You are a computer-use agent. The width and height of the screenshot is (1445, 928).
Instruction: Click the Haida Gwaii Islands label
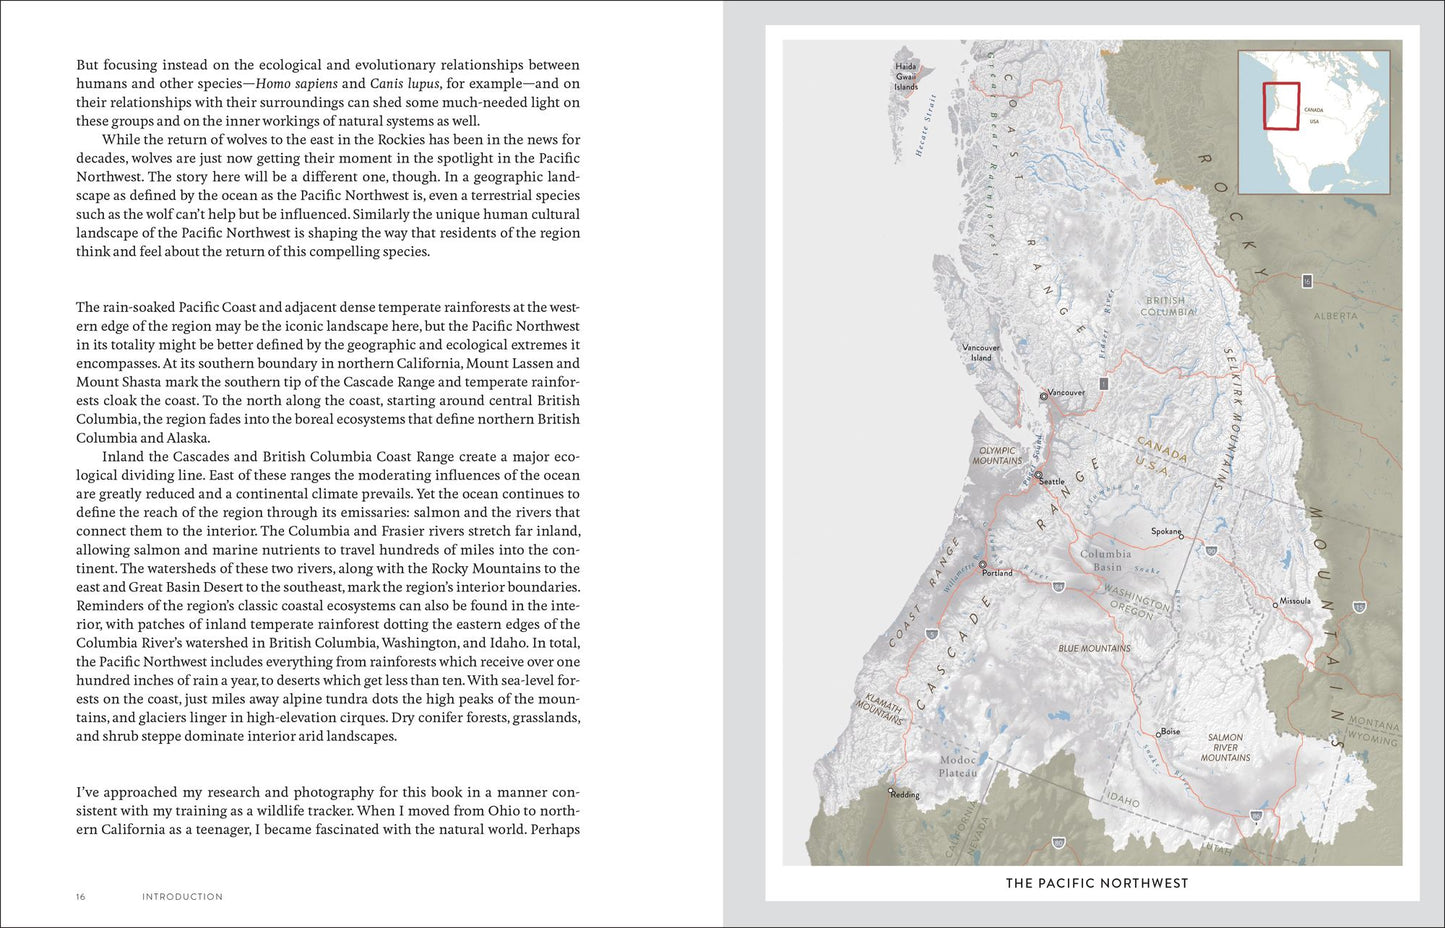coord(906,77)
